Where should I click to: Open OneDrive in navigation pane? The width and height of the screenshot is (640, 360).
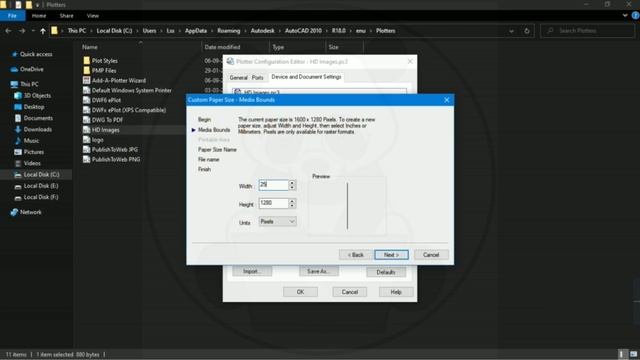pyautogui.click(x=31, y=69)
